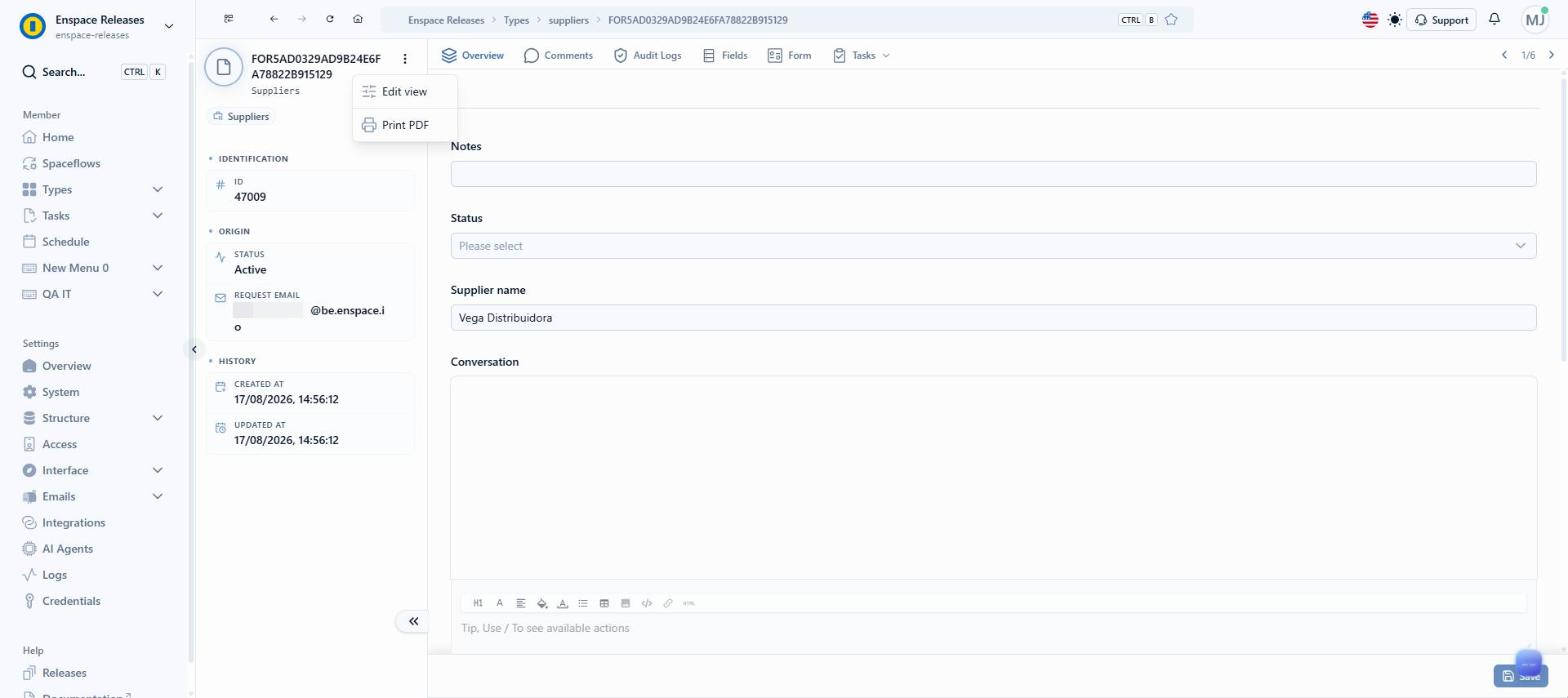Screen dimensions: 1568x698
Task: Open text alignment tool in editor
Action: [x=521, y=603]
